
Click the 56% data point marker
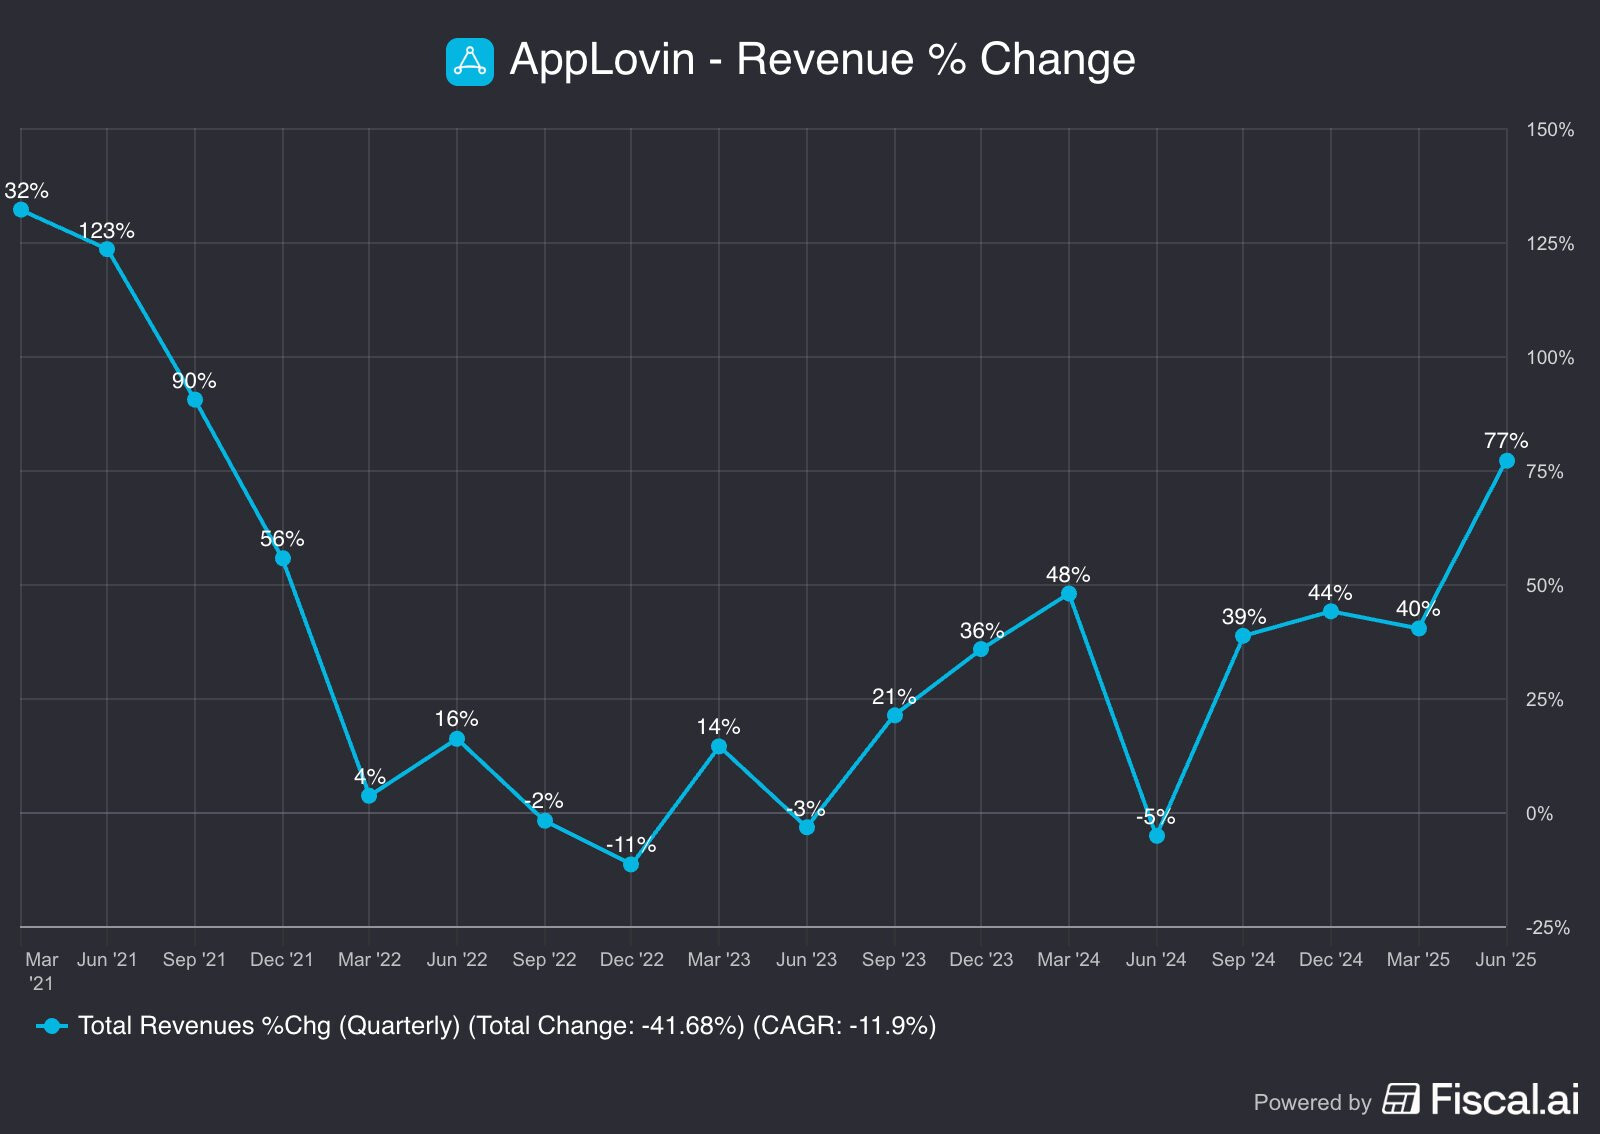(283, 558)
